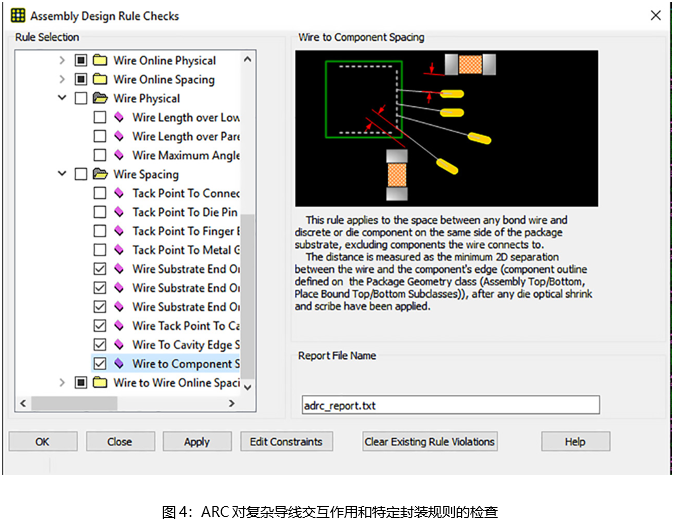
Task: Click the Report File Name input field
Action: coord(450,405)
